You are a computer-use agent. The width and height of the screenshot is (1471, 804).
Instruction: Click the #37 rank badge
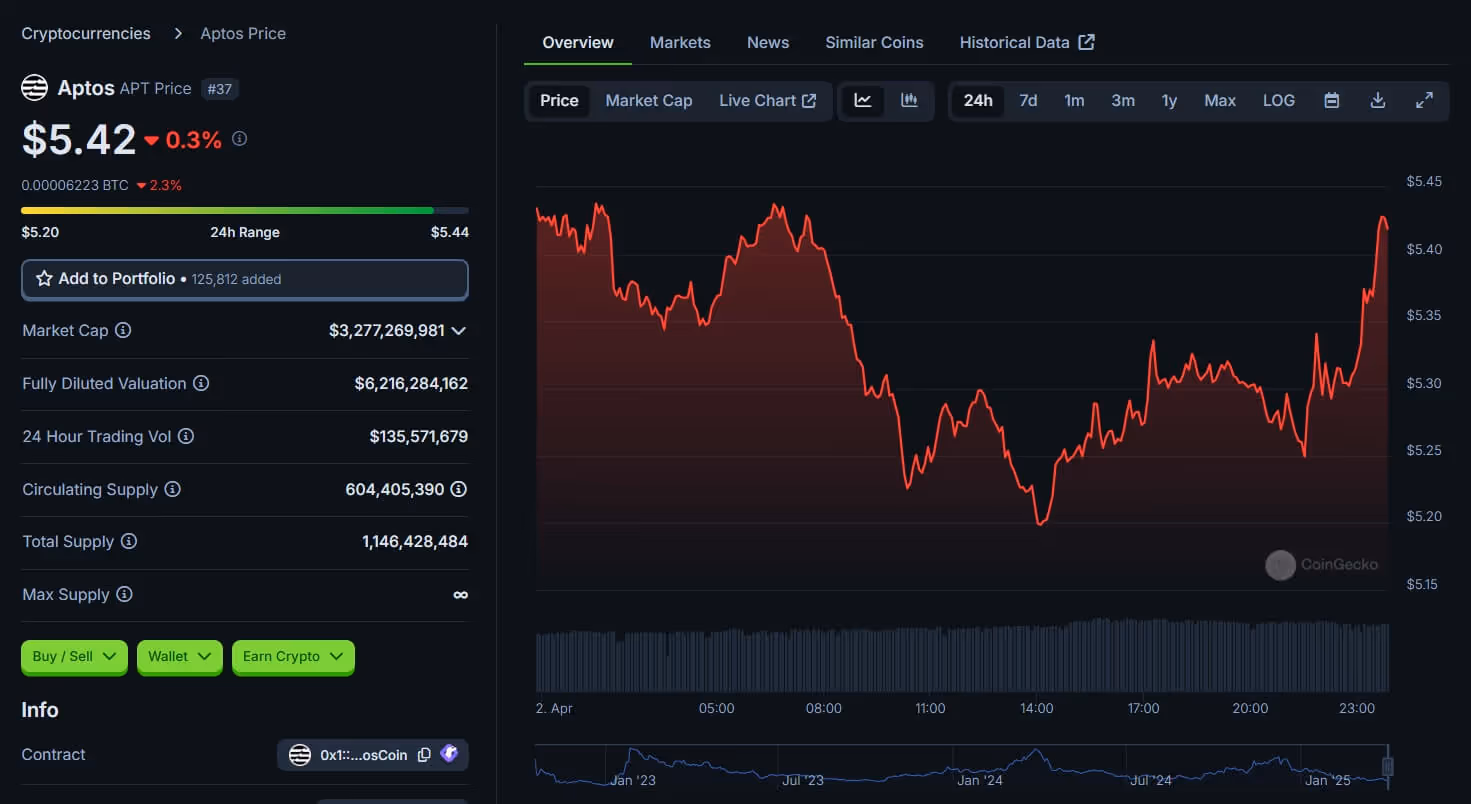pyautogui.click(x=219, y=89)
